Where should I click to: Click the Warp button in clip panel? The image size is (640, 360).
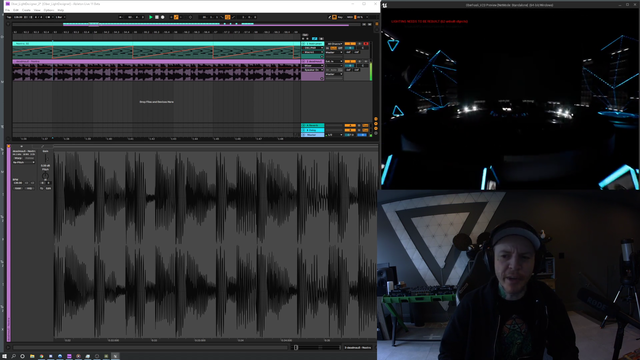[18, 158]
